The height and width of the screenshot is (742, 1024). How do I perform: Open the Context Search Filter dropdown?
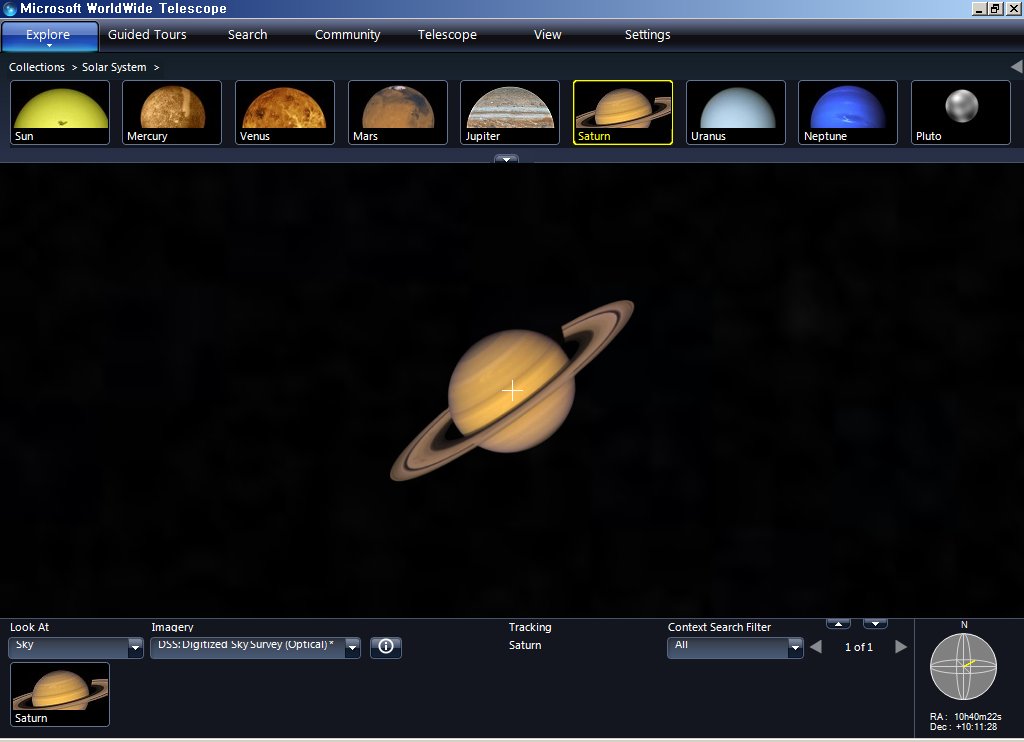click(735, 647)
